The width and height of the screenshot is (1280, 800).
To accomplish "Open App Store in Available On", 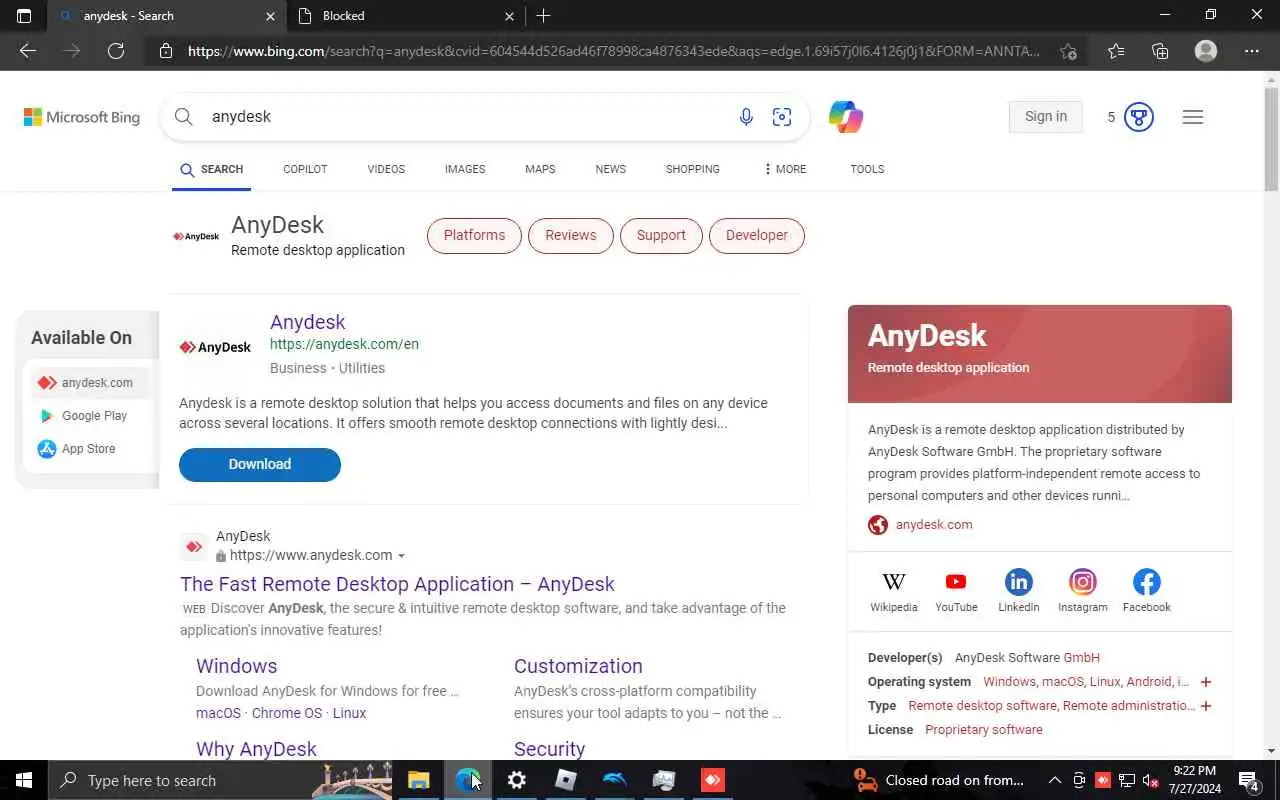I will (x=88, y=449).
